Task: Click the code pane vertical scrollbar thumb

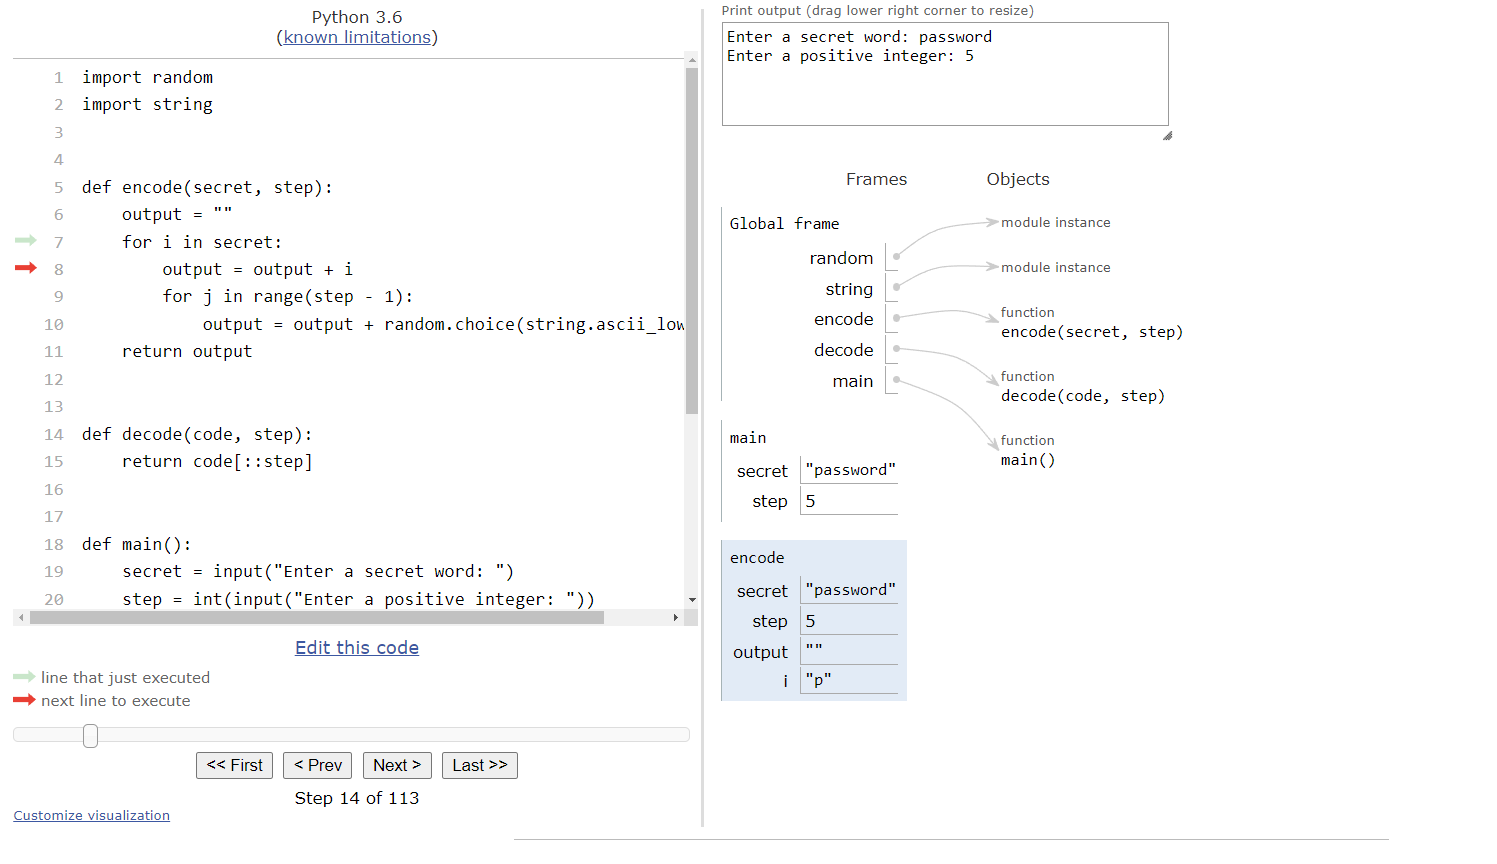Action: tap(692, 240)
